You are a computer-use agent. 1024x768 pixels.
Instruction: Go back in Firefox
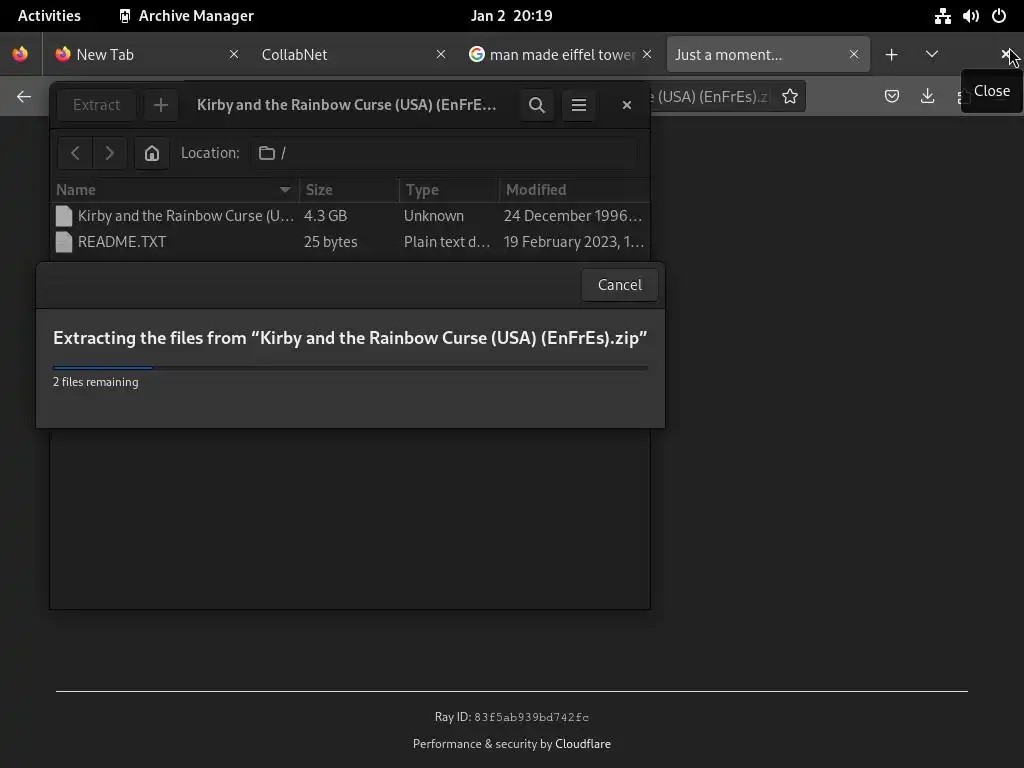click(x=24, y=97)
